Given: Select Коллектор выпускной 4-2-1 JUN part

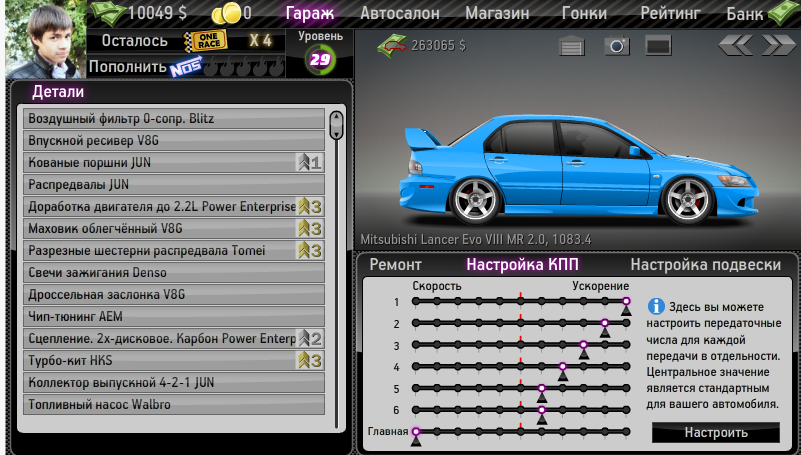Looking at the screenshot, I should 174,382.
